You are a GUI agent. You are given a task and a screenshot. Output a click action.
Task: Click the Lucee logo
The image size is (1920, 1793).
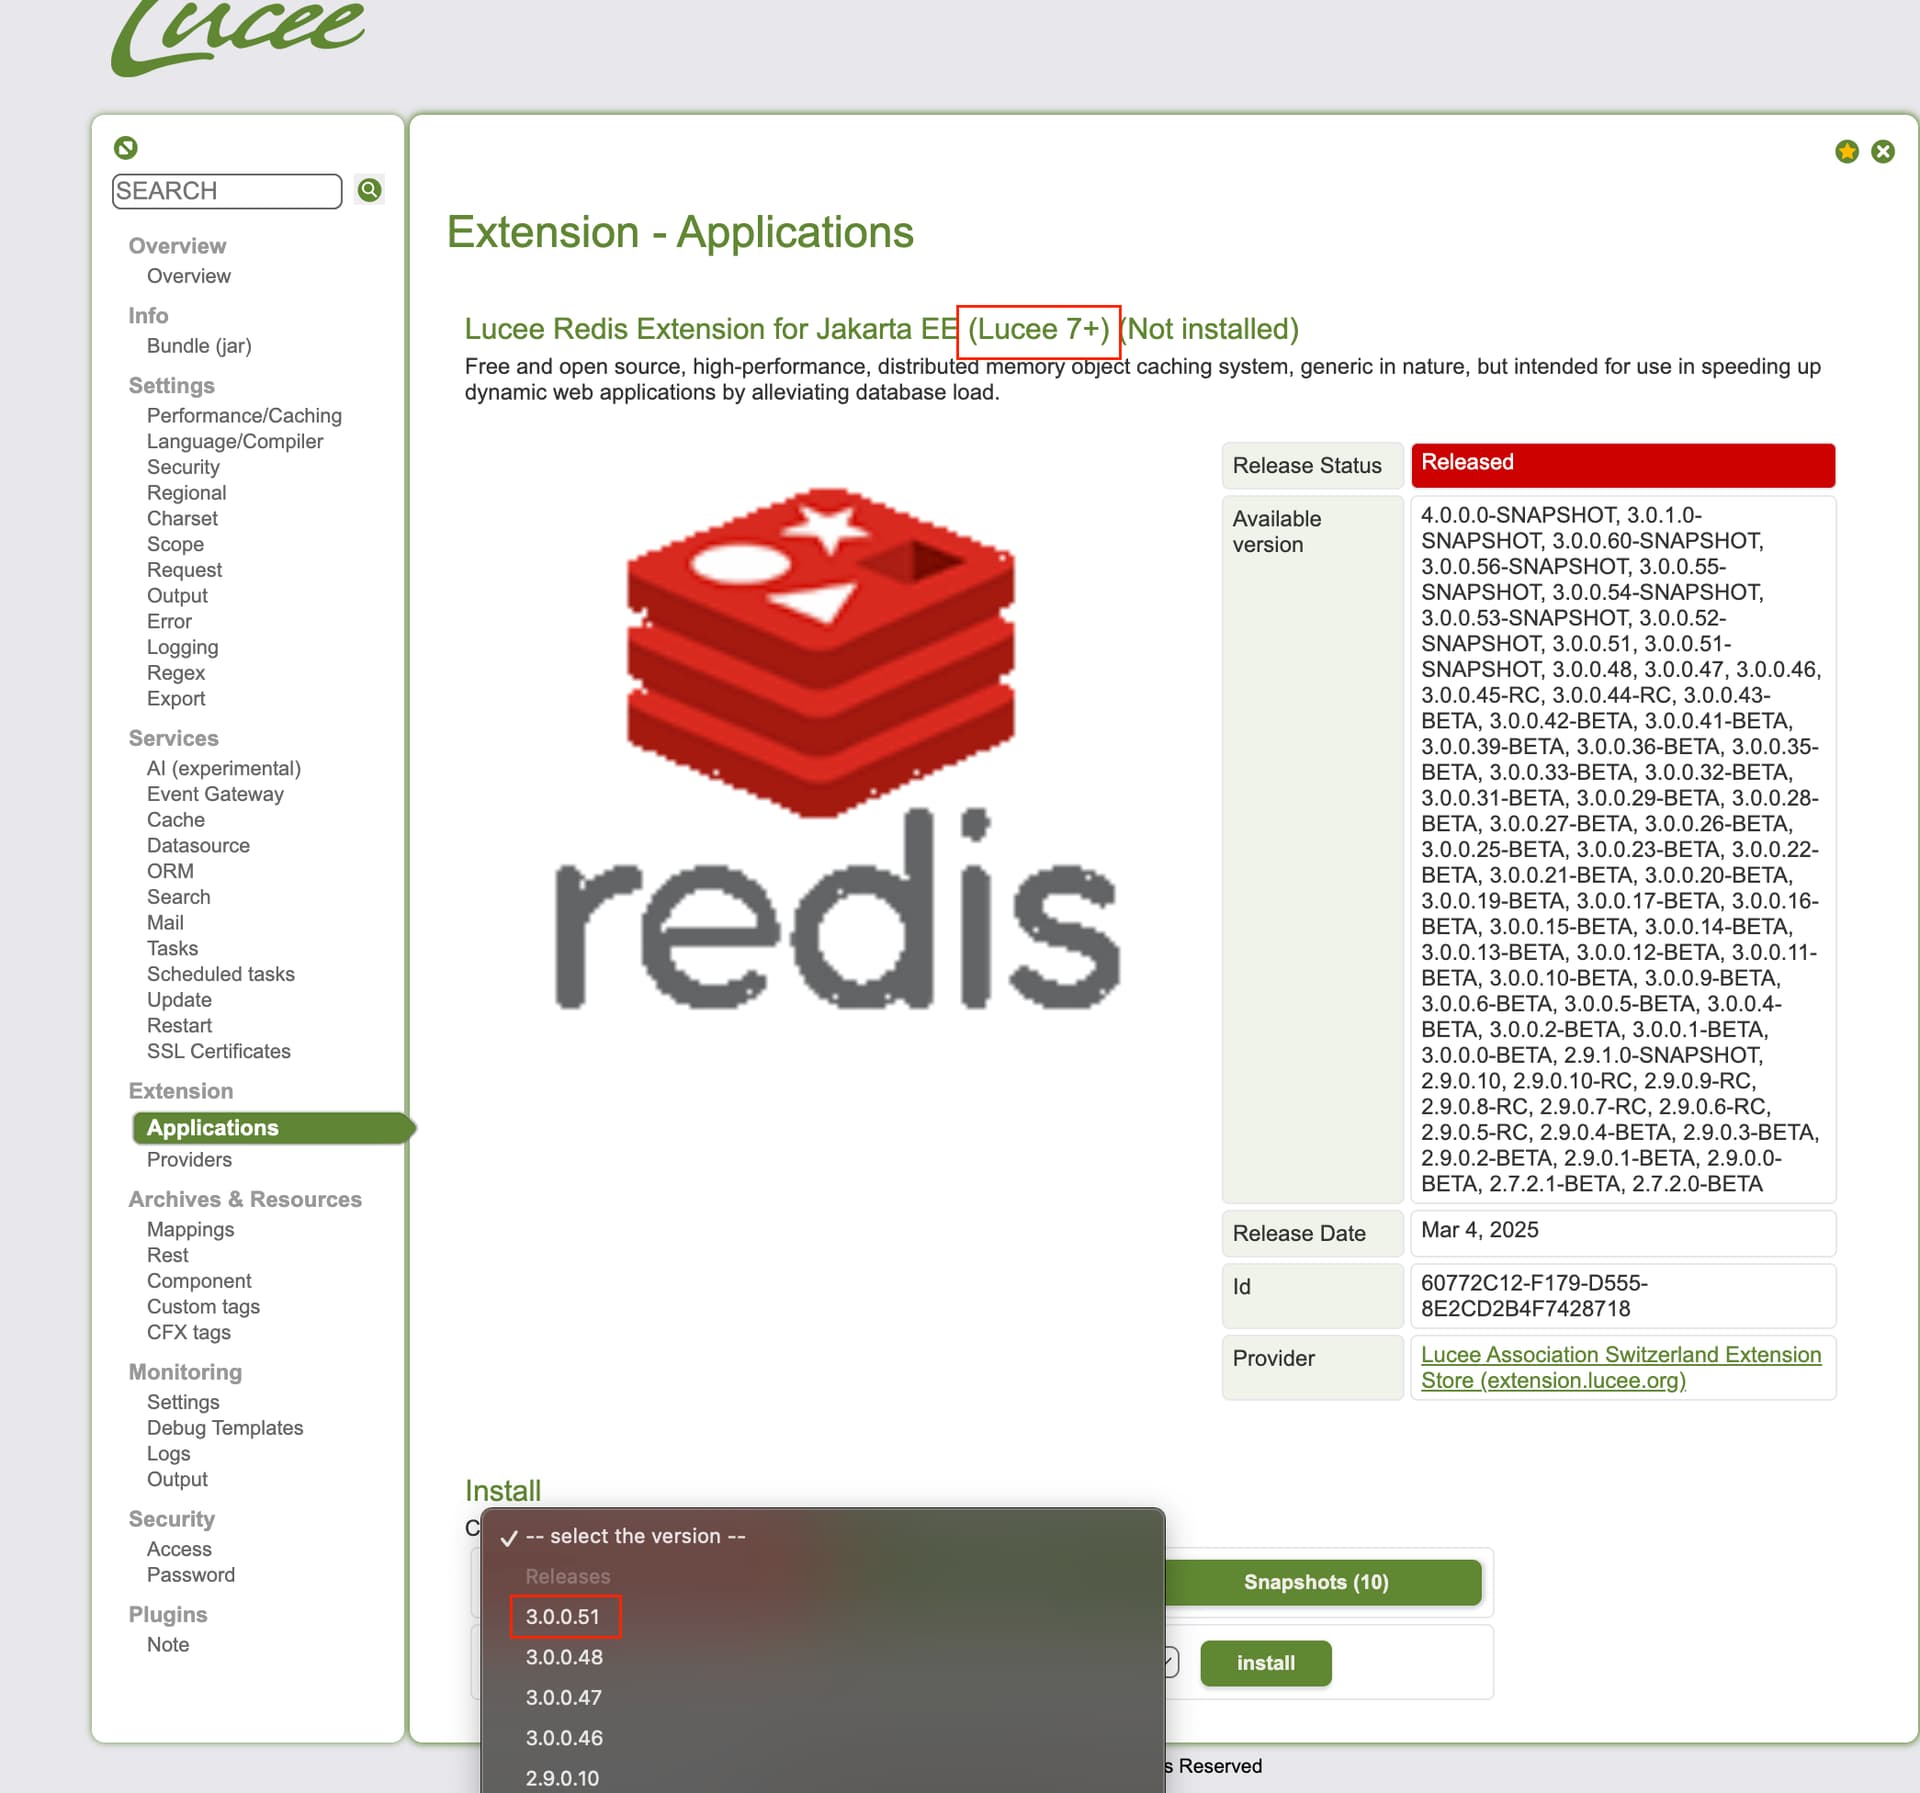pos(238,36)
